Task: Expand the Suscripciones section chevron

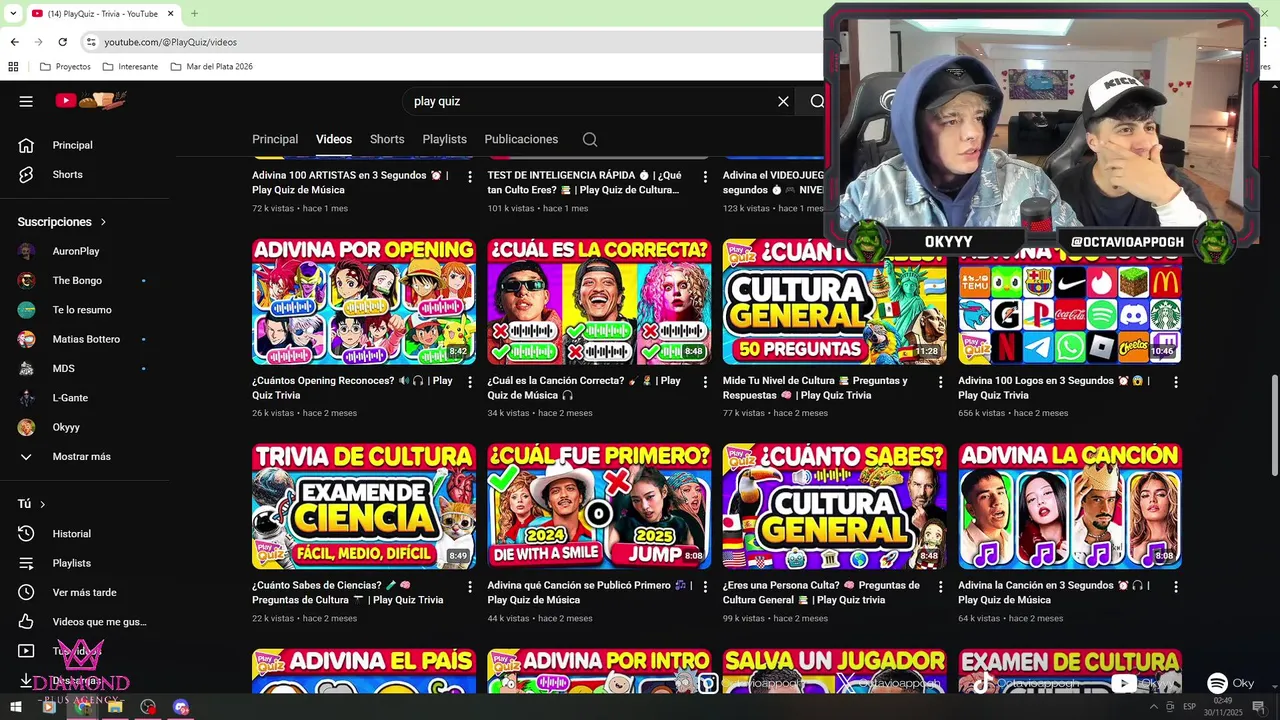Action: [x=103, y=222]
